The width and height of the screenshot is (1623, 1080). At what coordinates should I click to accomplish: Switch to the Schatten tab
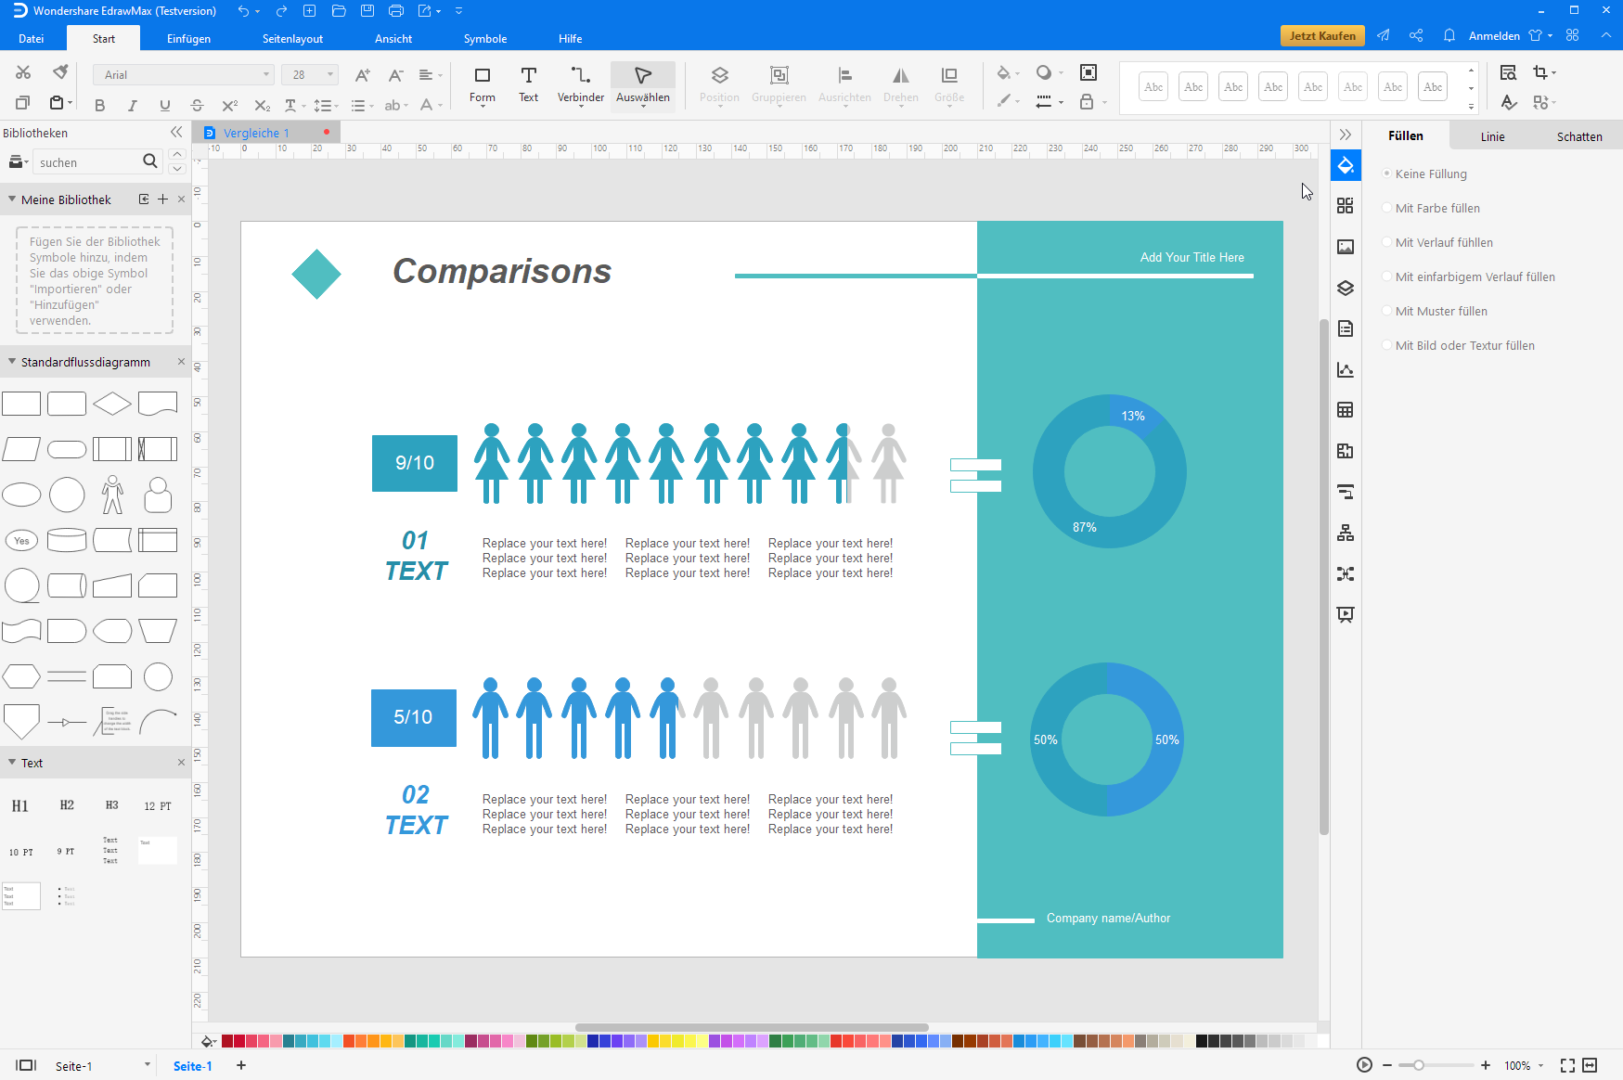(1578, 137)
